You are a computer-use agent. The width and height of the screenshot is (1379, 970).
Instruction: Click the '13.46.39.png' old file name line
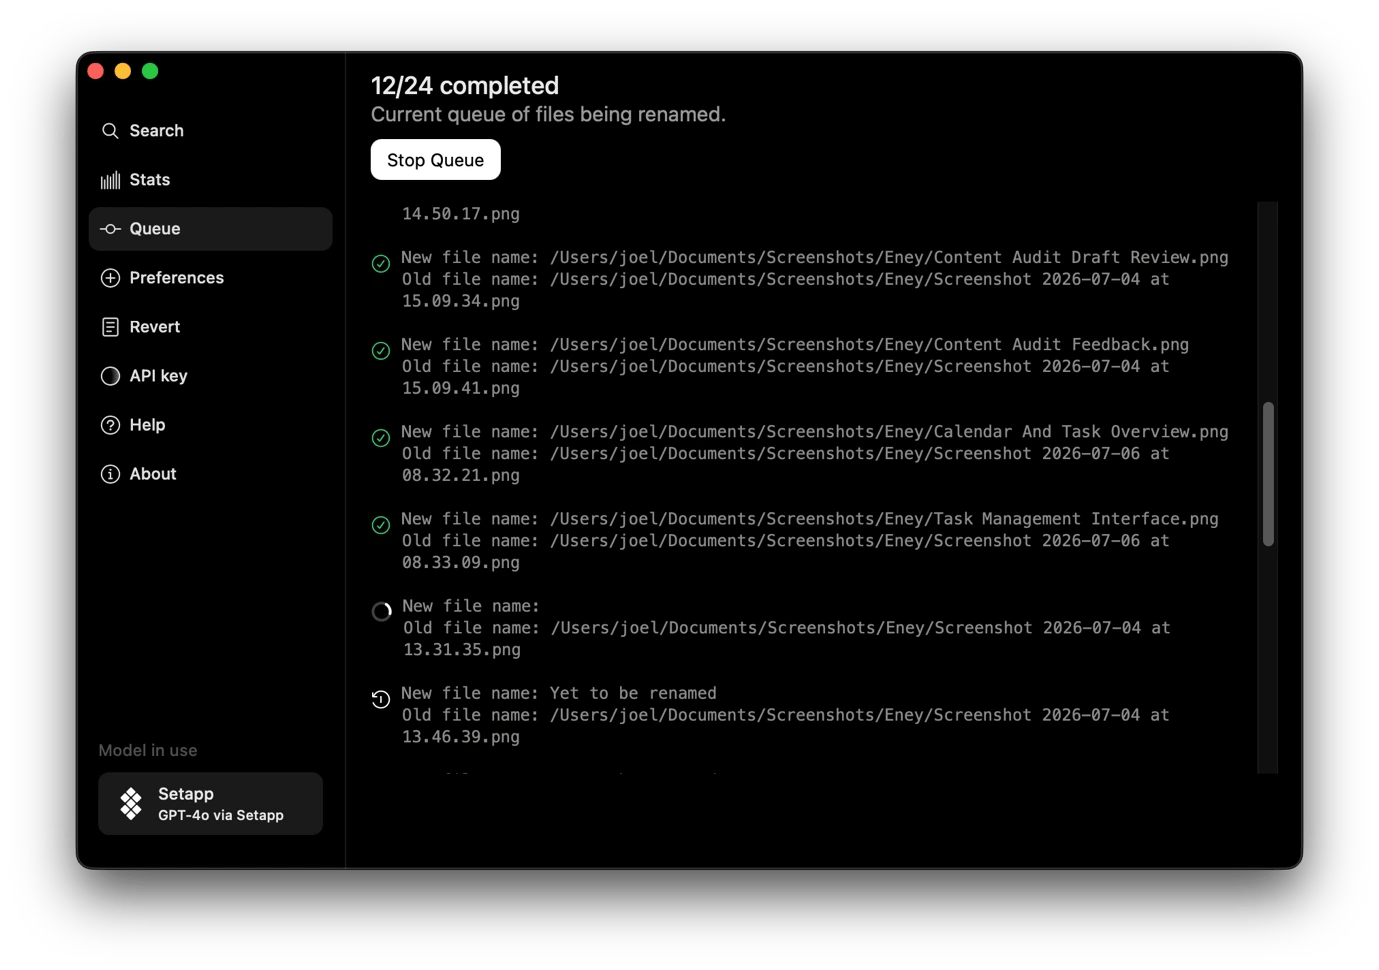pyautogui.click(x=461, y=736)
